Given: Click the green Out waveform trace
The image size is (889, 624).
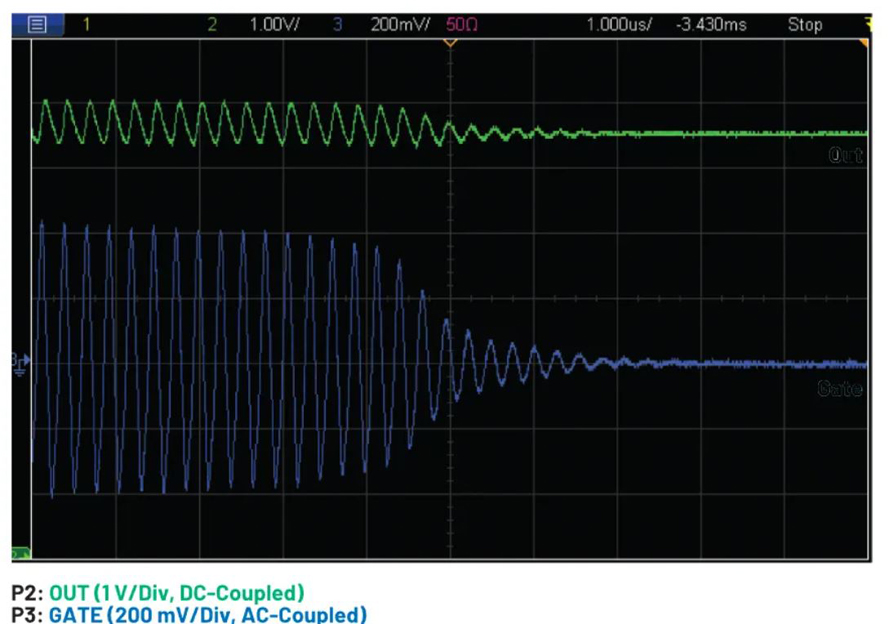Looking at the screenshot, I should 700,133.
